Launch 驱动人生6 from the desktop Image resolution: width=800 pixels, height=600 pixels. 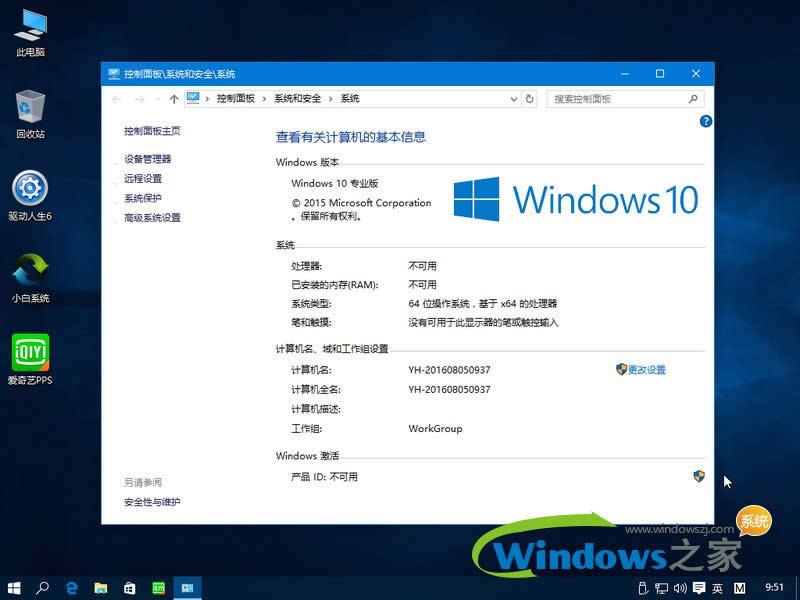click(31, 188)
